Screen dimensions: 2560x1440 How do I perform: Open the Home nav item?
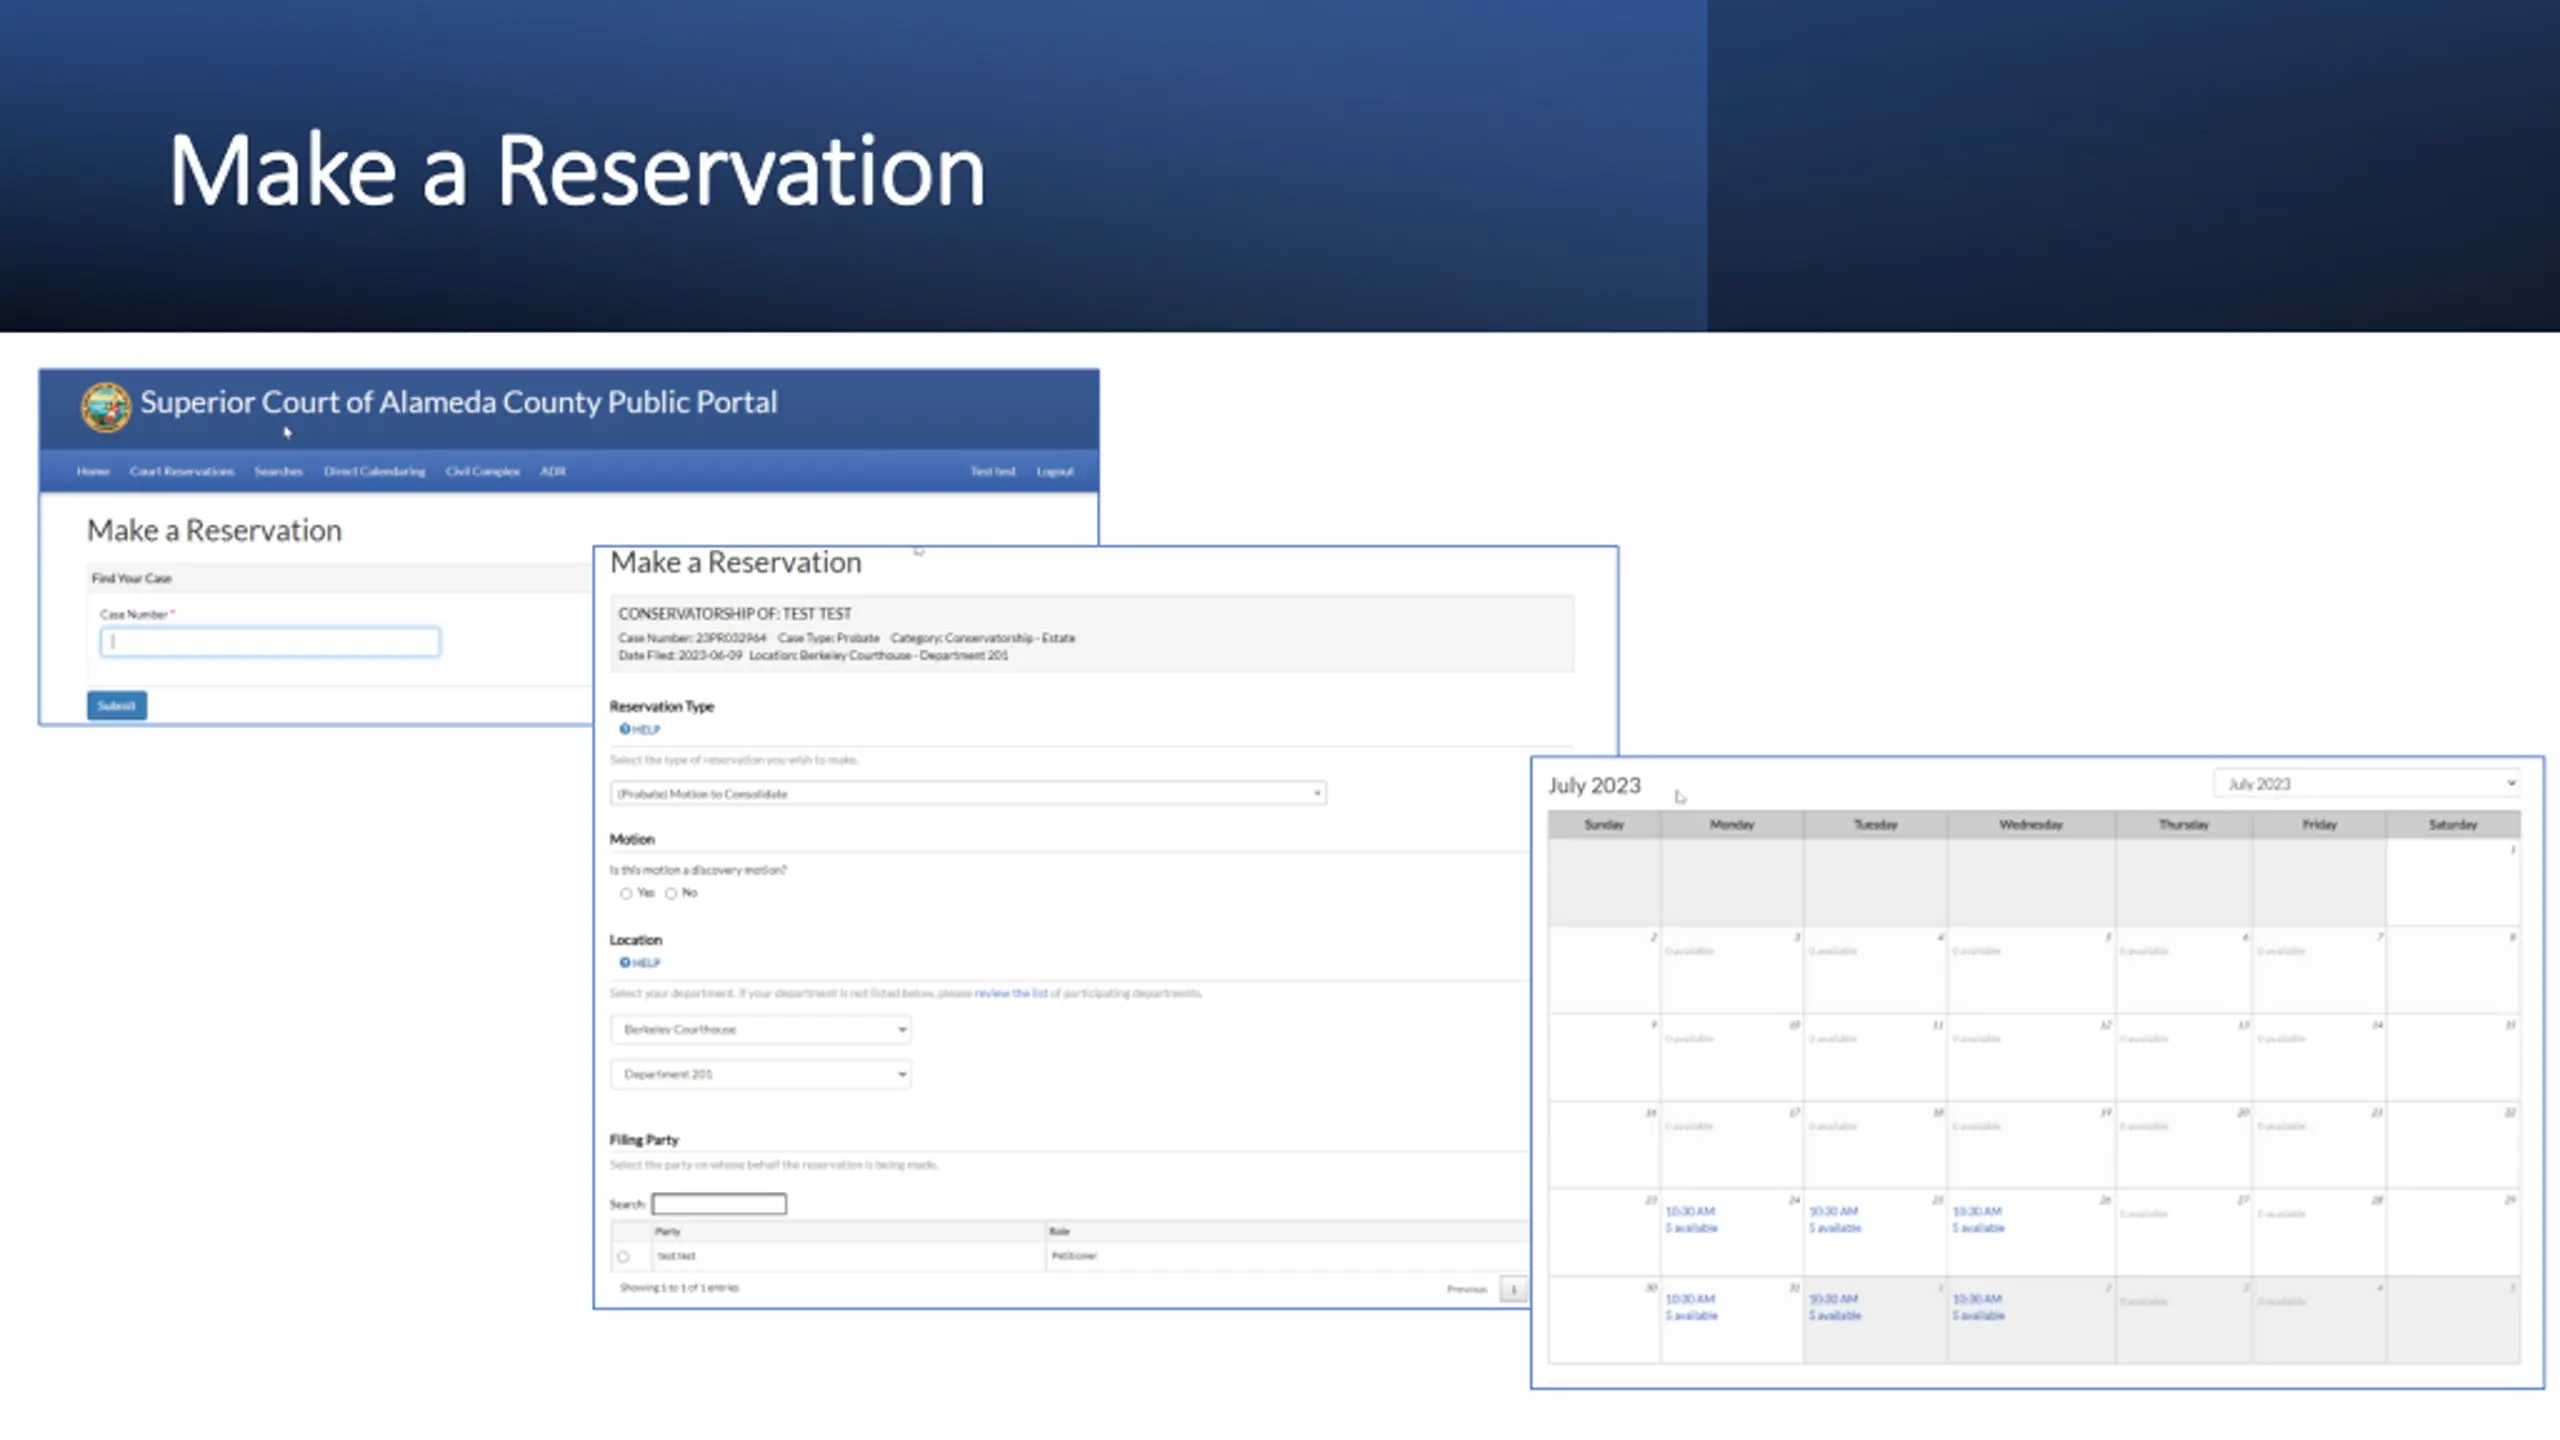[x=93, y=471]
